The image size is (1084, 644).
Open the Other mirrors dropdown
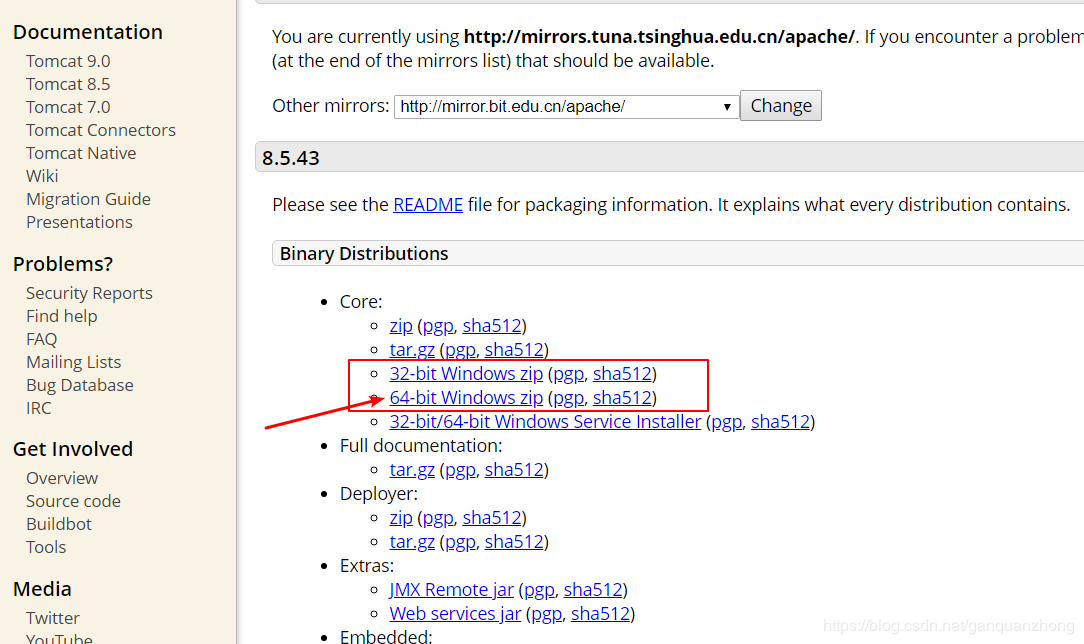click(x=566, y=107)
